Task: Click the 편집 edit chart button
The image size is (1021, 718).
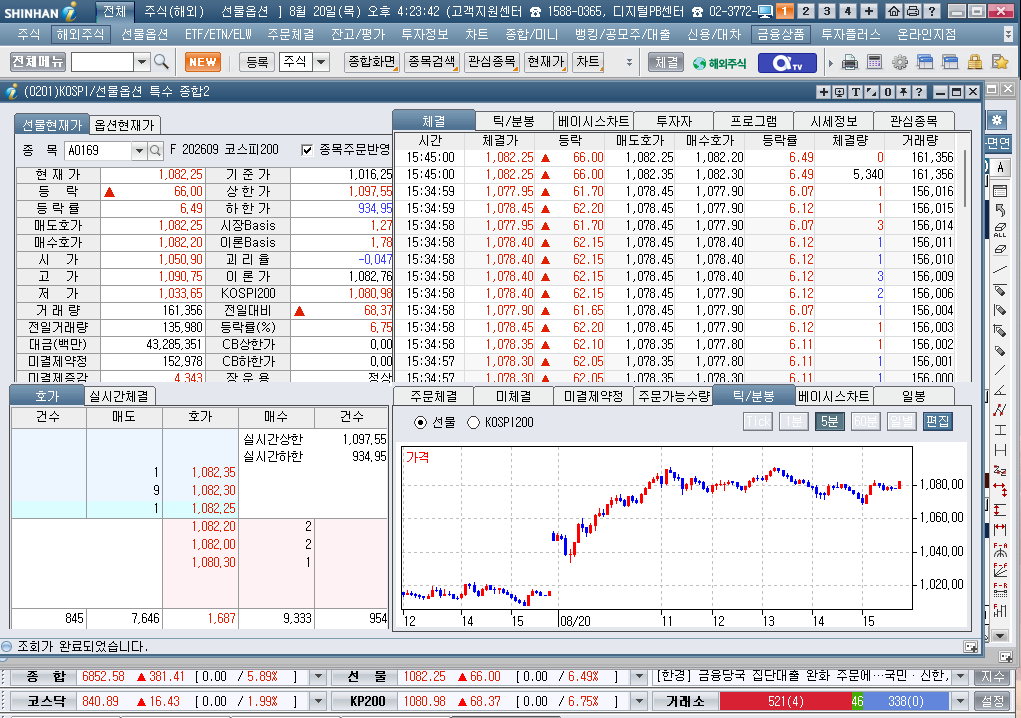Action: click(x=937, y=422)
